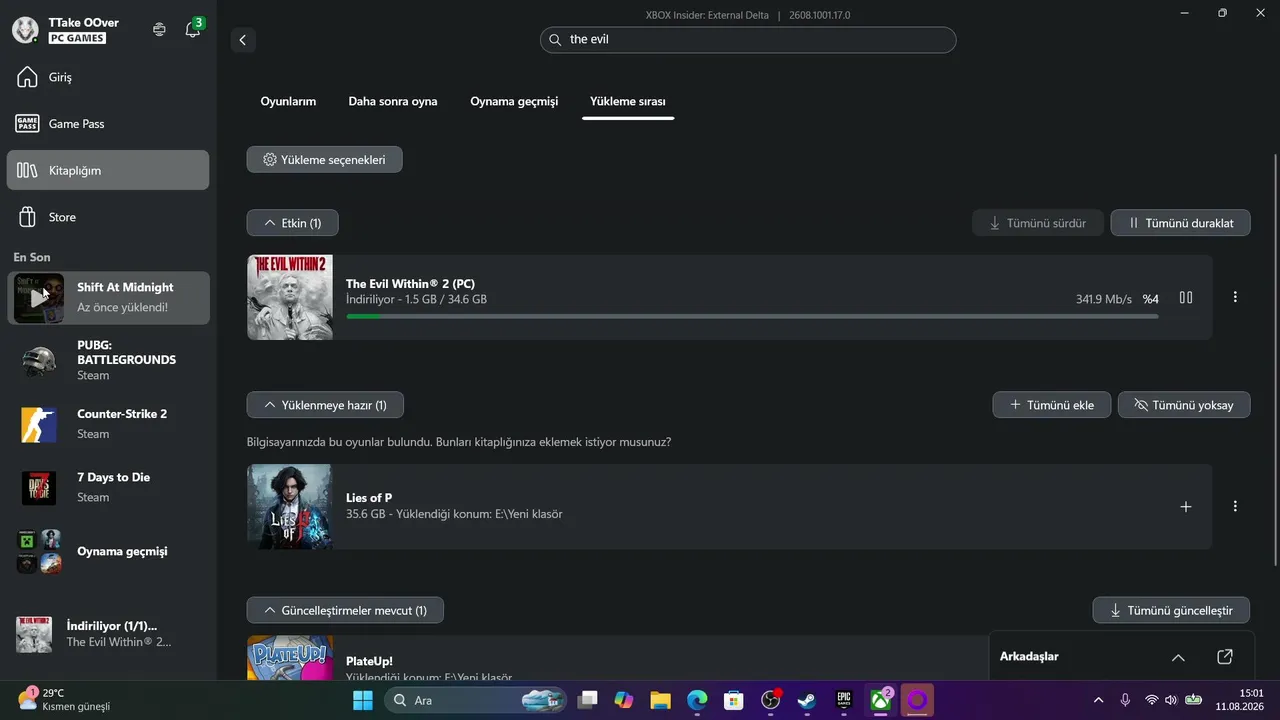This screenshot has width=1280, height=720.
Task: Open the weather widget showing 29°C
Action: point(65,700)
